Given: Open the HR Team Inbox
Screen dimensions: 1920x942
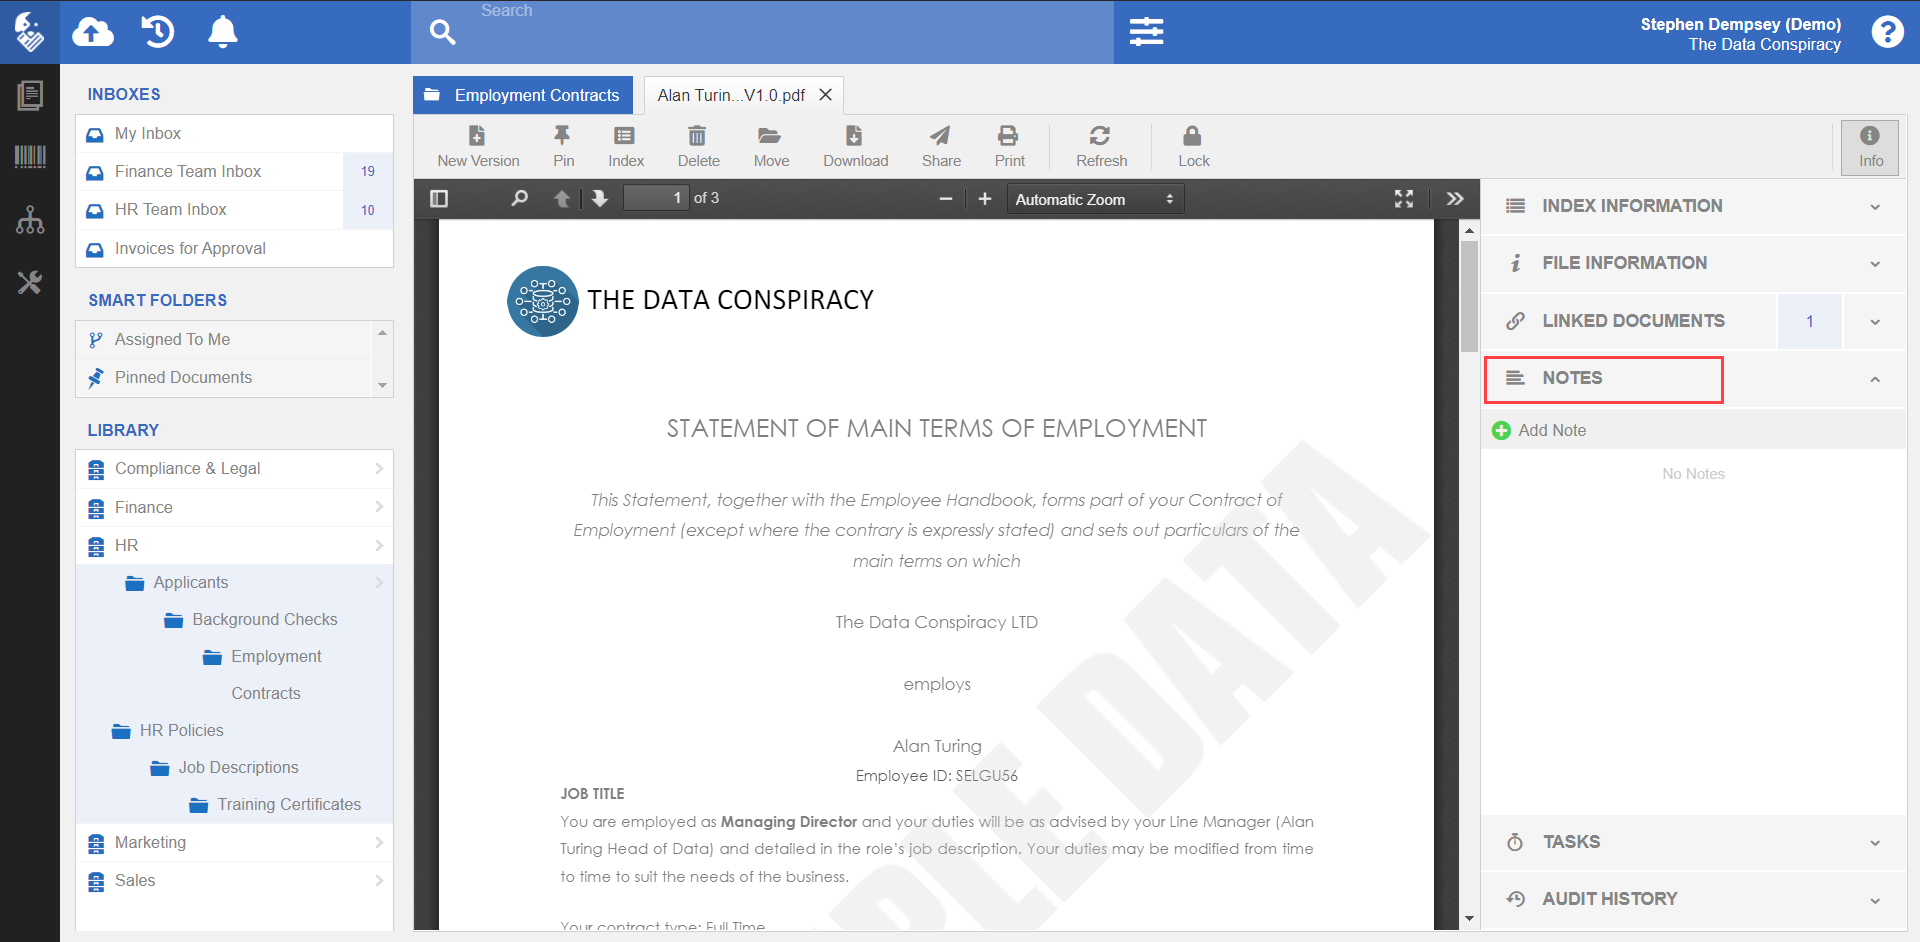Looking at the screenshot, I should pos(234,210).
